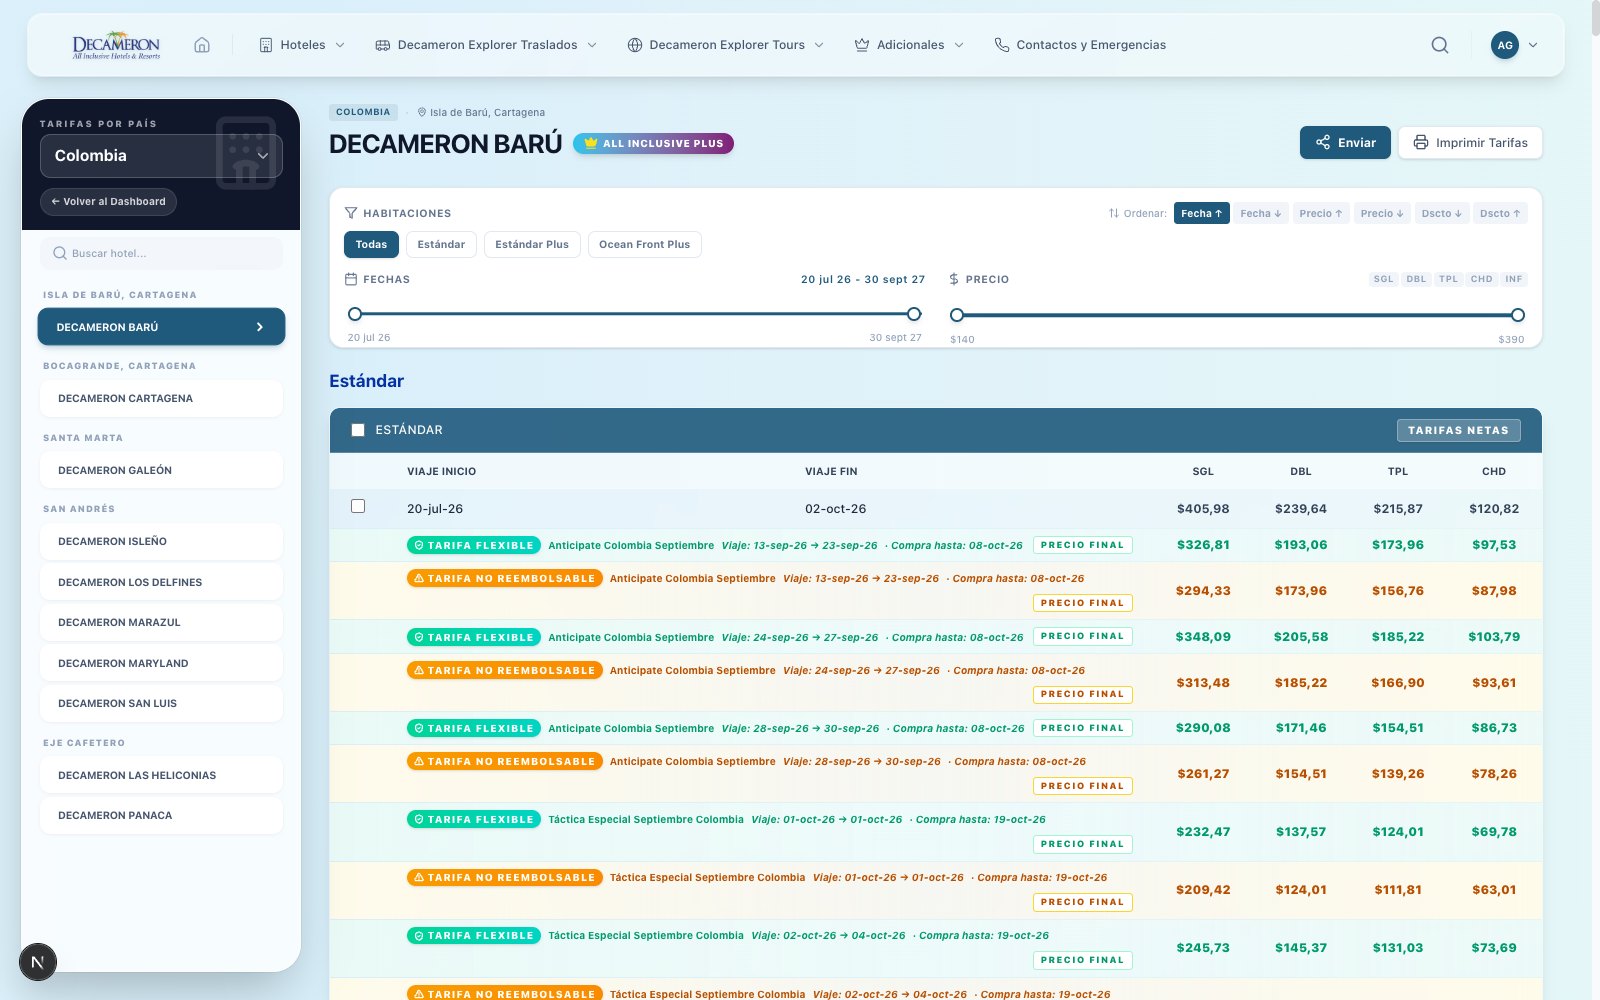Click the Fechas calendar icon
Image resolution: width=1600 pixels, height=1000 pixels.
click(351, 279)
